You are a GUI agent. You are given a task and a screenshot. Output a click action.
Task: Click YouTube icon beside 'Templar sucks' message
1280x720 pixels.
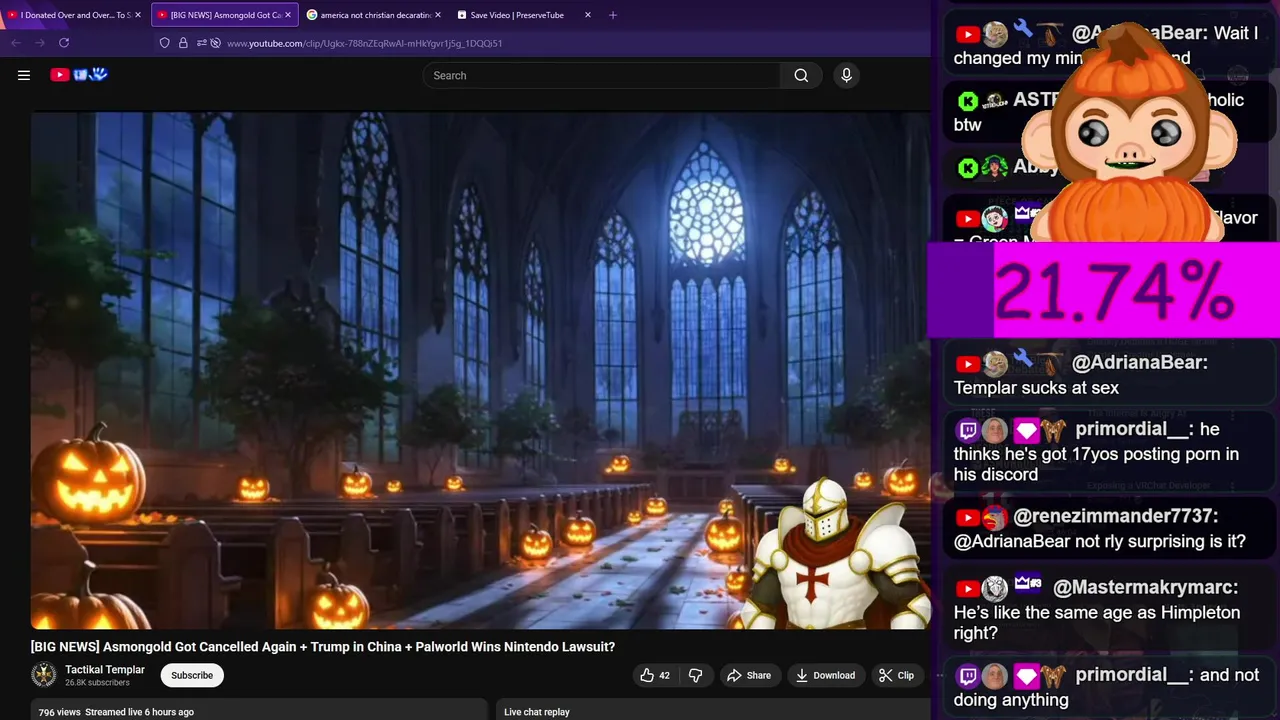pyautogui.click(x=967, y=364)
